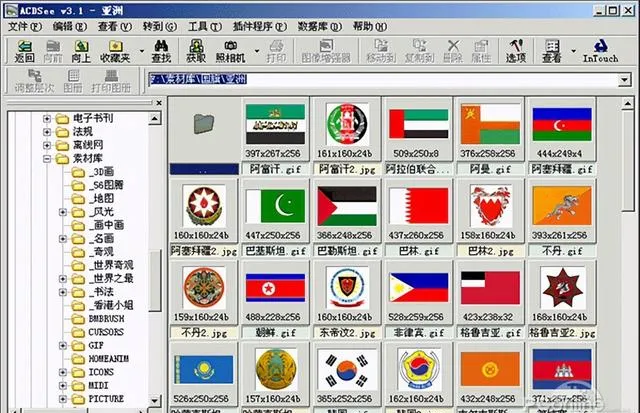
Task: Select the CURSORS folder in tree
Action: coord(106,332)
